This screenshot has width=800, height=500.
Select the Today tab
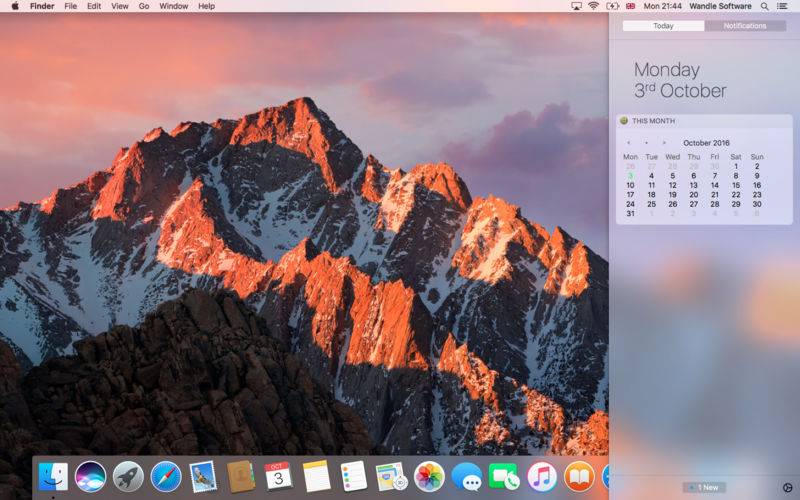pyautogui.click(x=663, y=26)
